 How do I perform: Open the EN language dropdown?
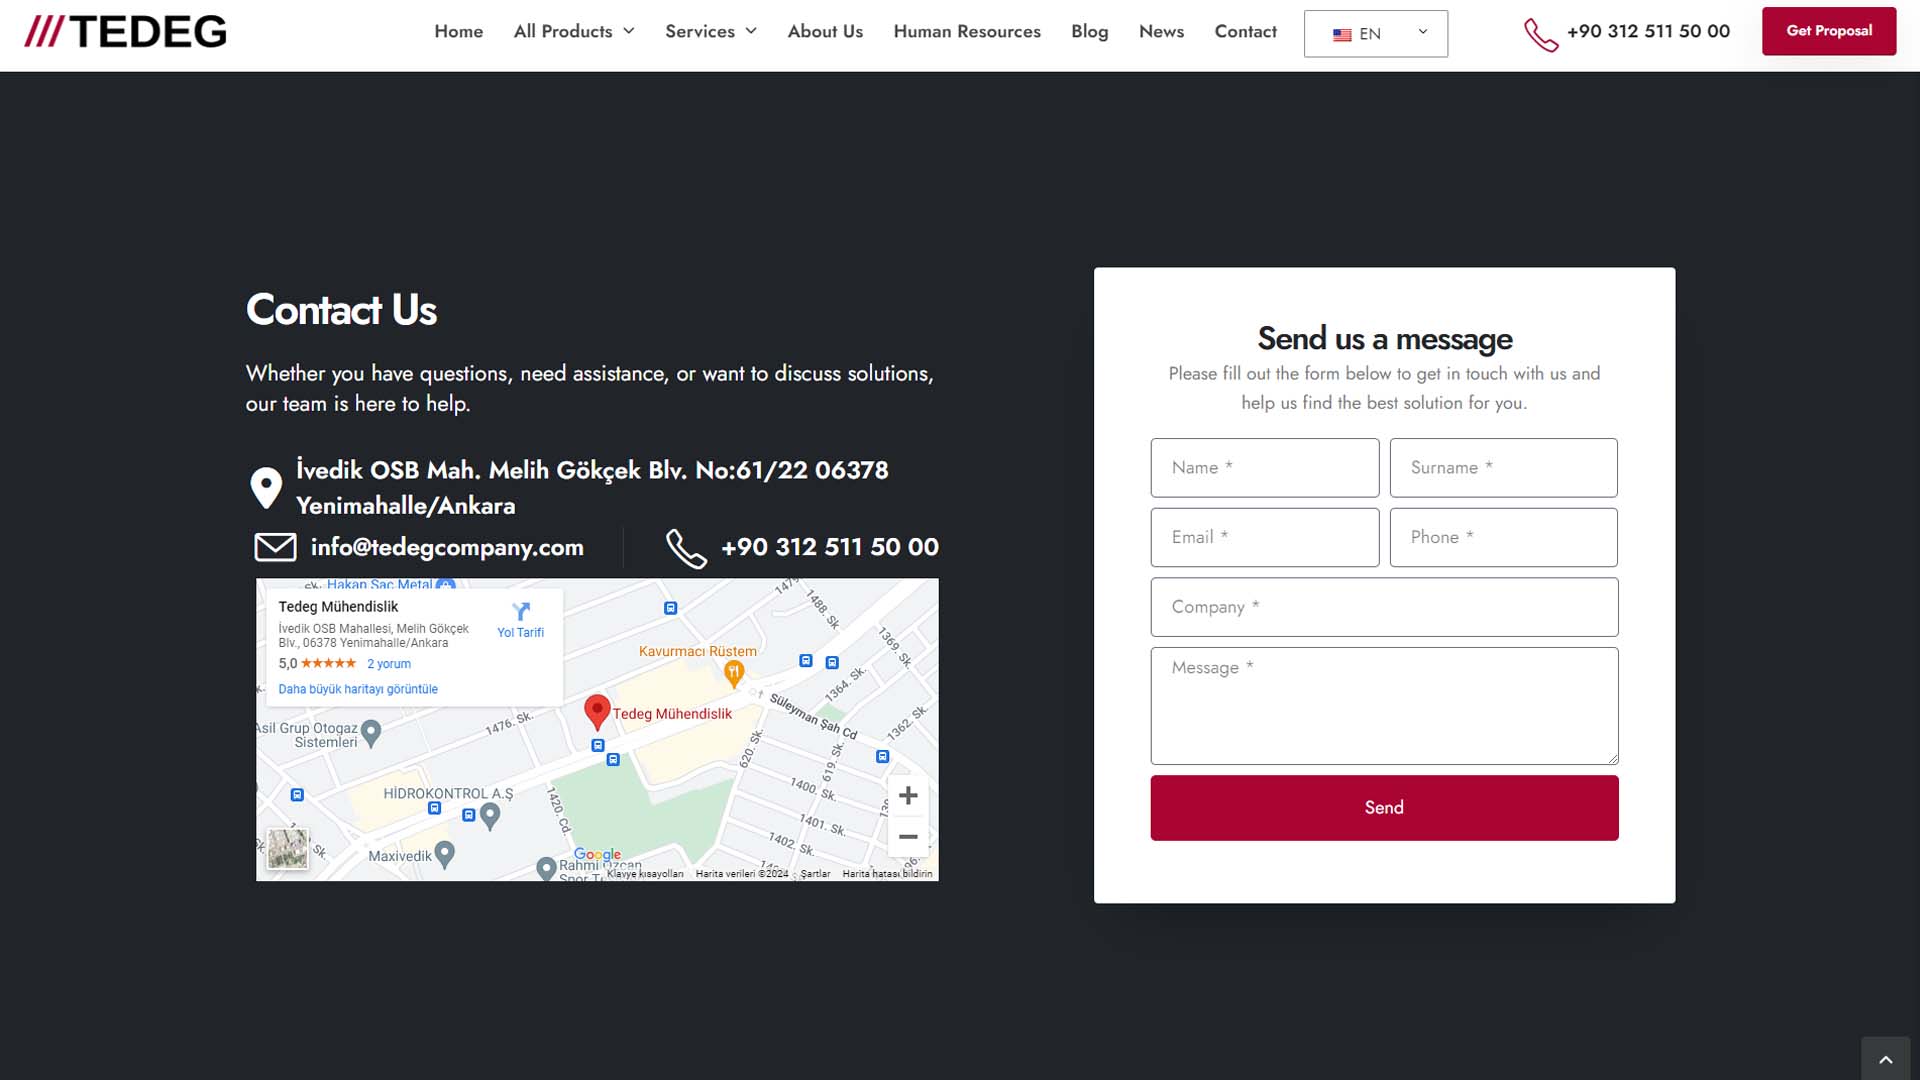pos(1375,34)
